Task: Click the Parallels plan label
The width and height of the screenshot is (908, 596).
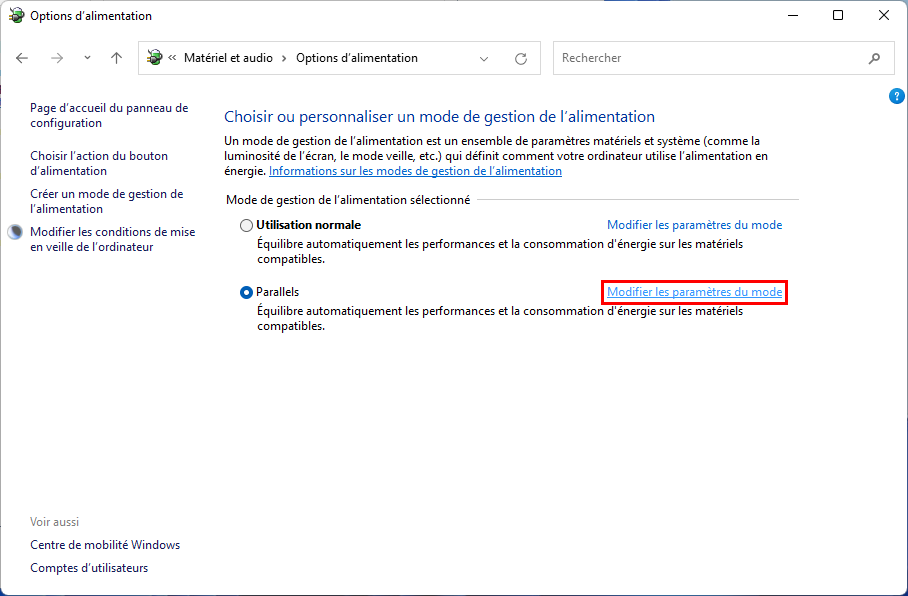Action: [277, 292]
